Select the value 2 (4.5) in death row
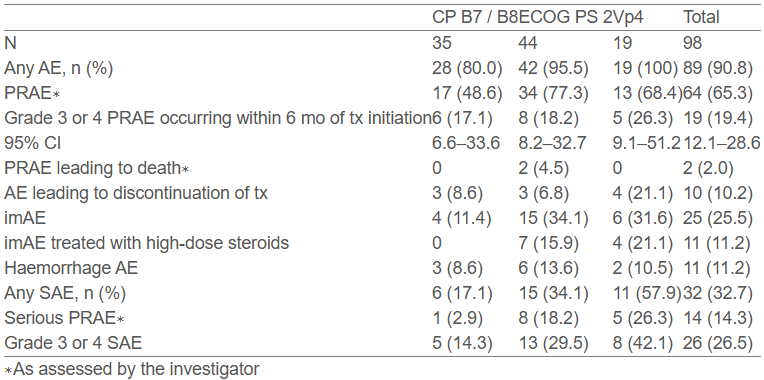764x380 pixels. tap(542, 168)
